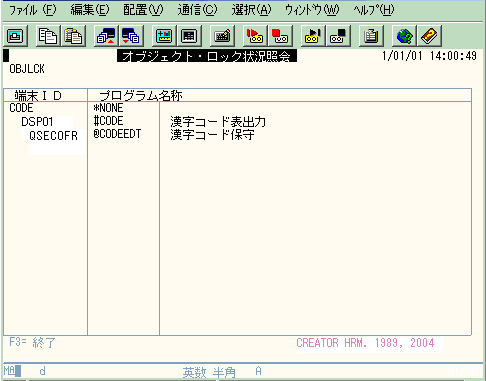Open the ファイル(F) menu
Screen dimensions: 486x381
pyautogui.click(x=32, y=10)
